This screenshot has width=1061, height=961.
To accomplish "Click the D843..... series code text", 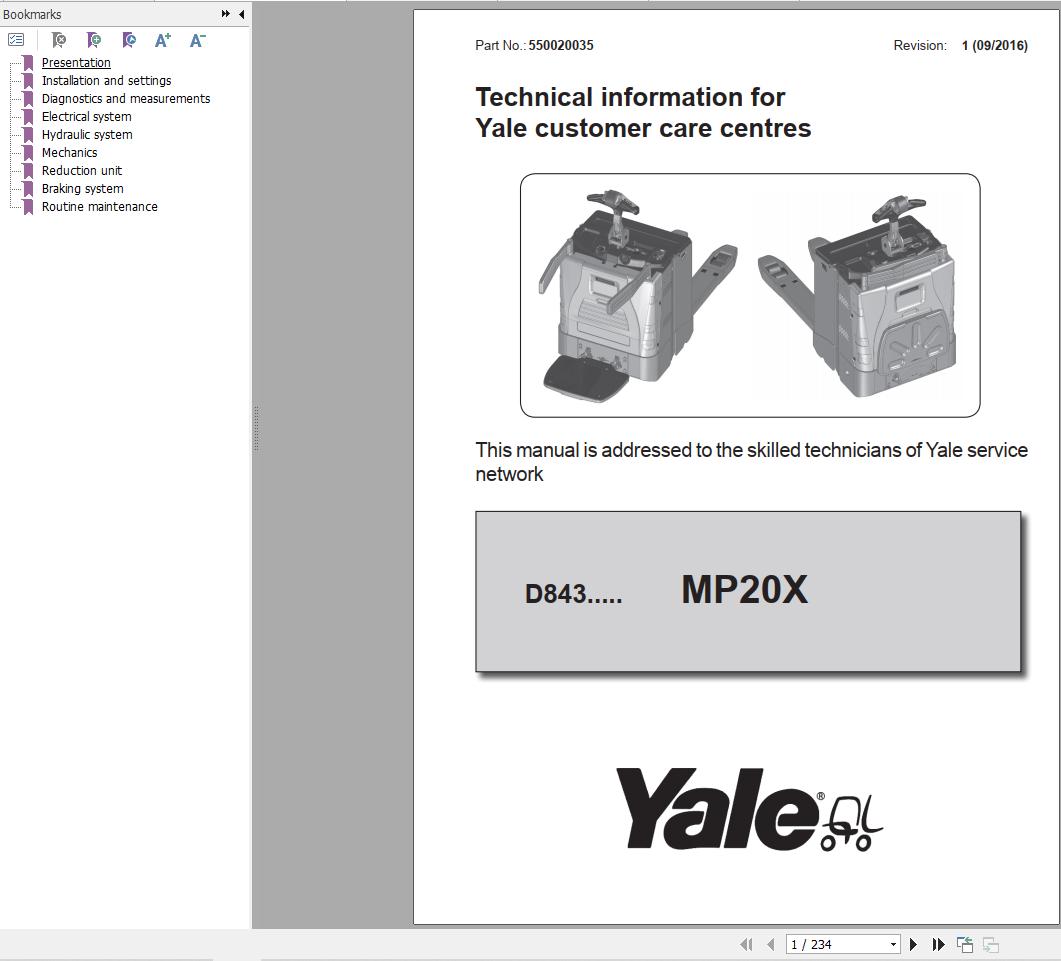I will click(x=573, y=594).
